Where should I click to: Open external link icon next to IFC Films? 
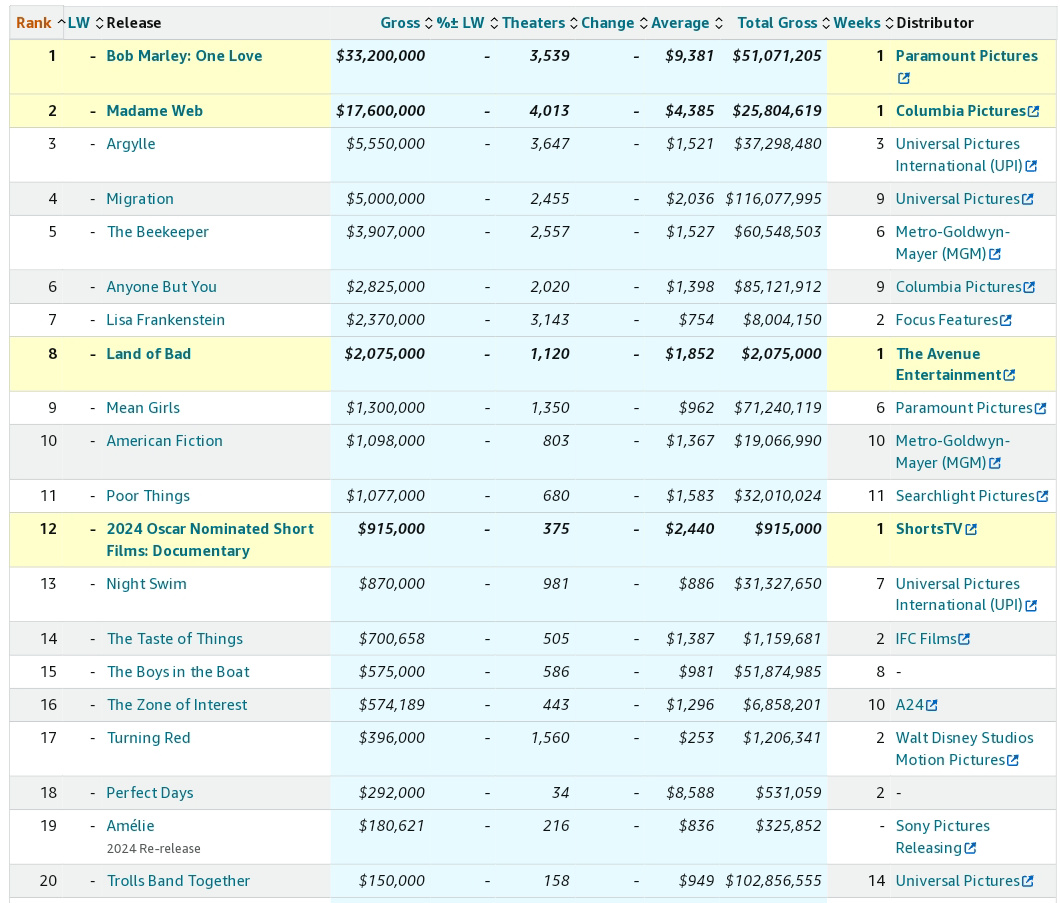965,639
